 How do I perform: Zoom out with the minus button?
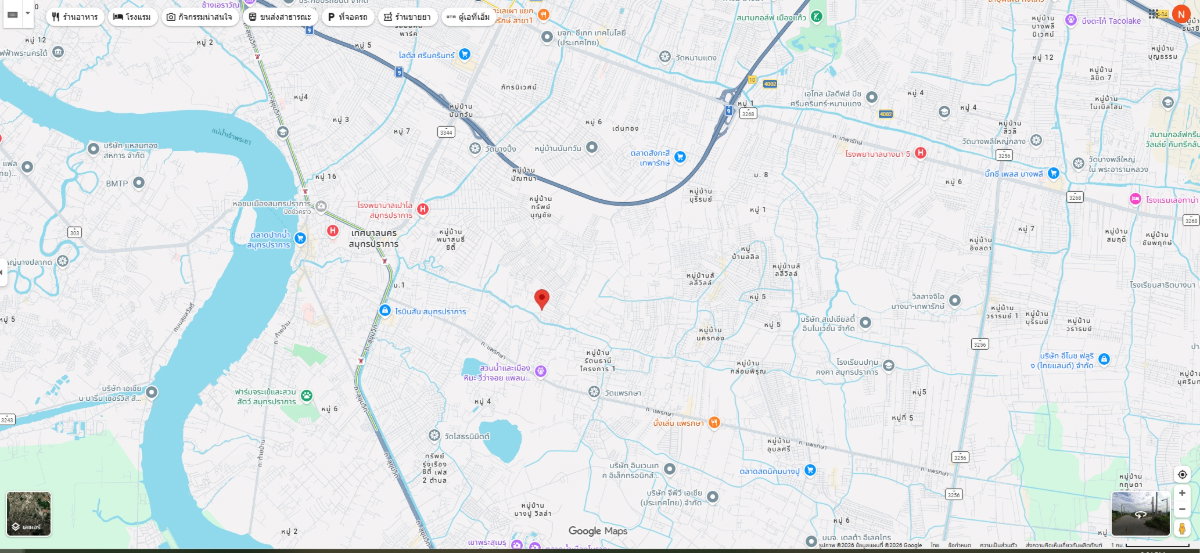tap(1181, 509)
